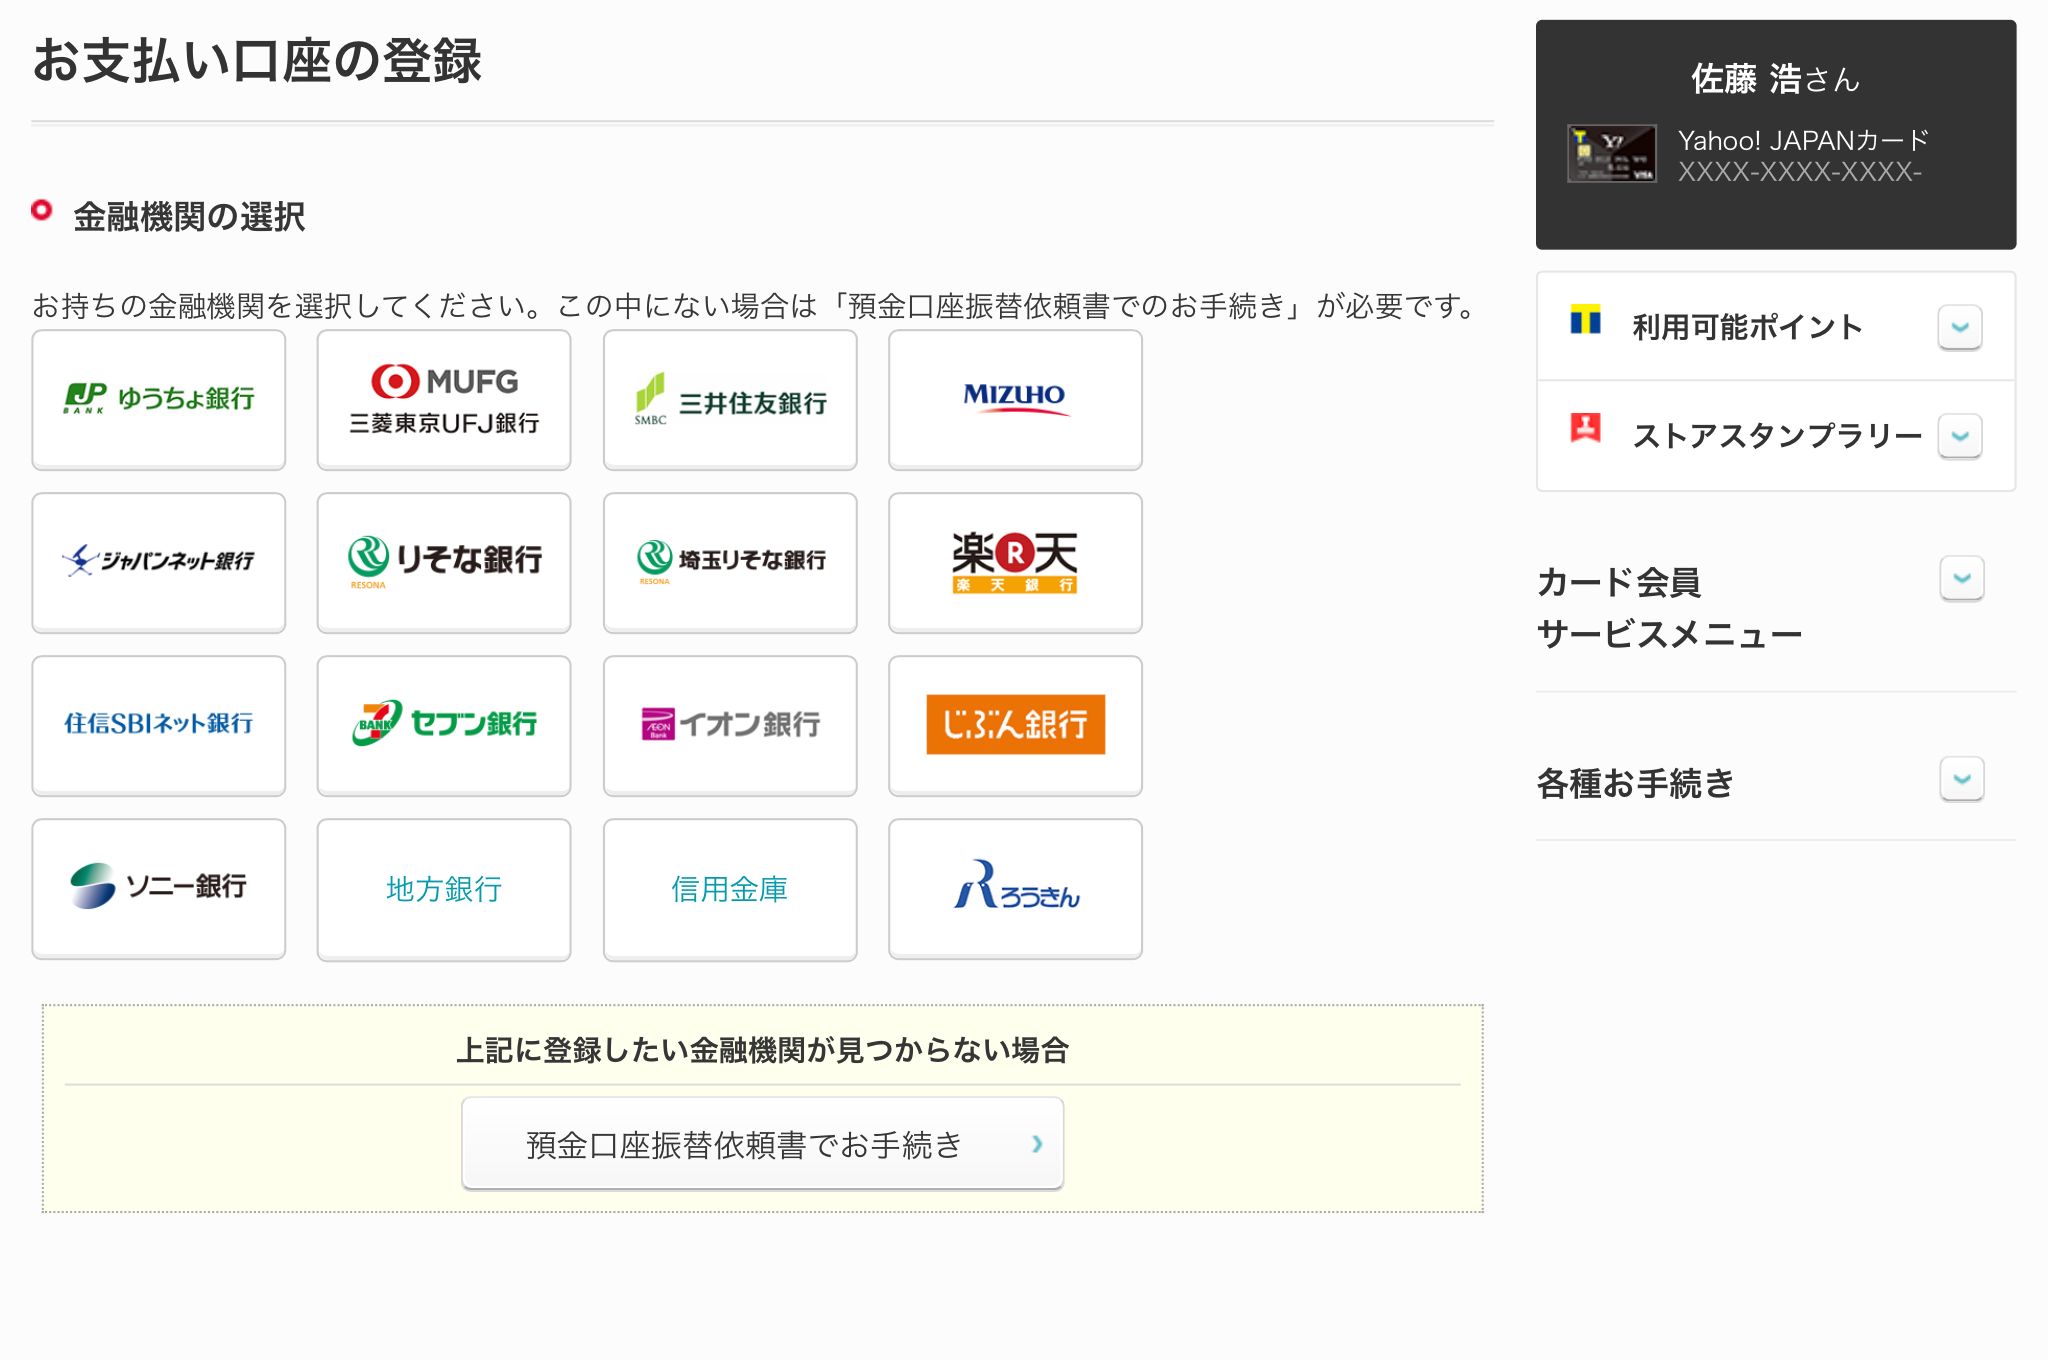Click the 金融機関の選択 section heading

point(189,216)
